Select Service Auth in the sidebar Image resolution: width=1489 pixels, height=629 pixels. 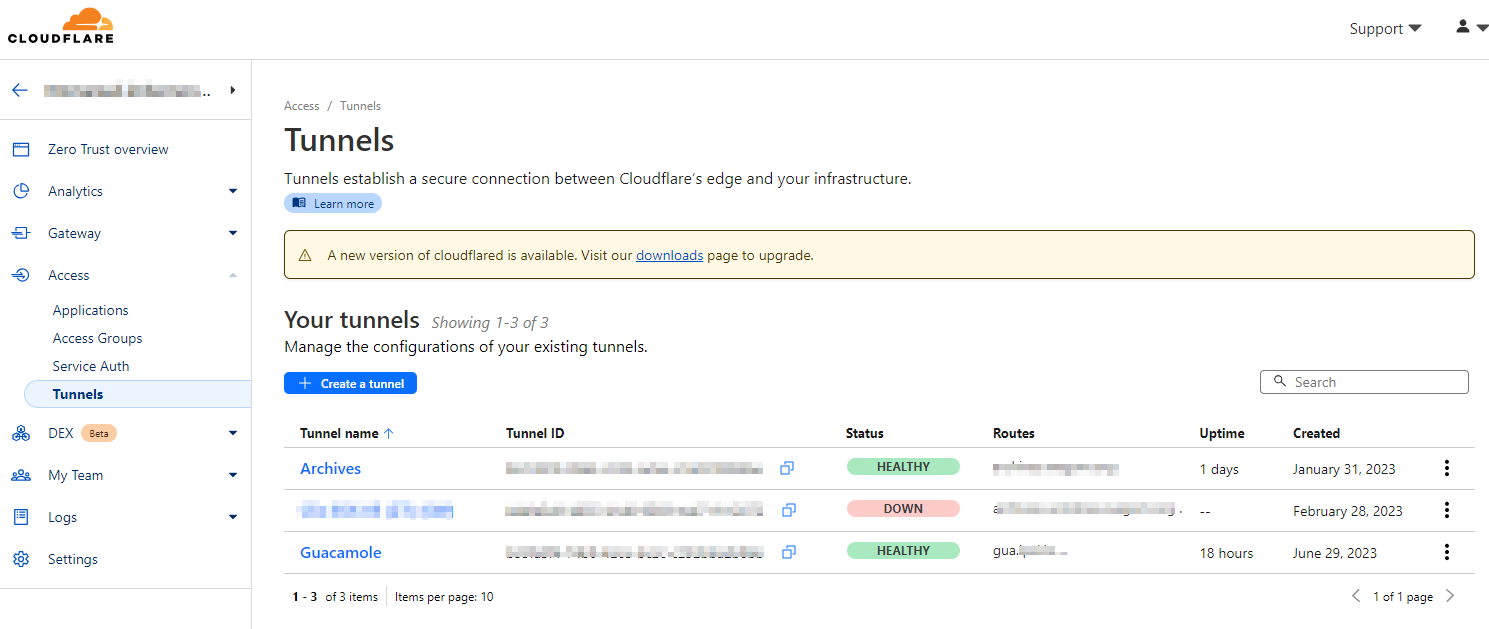pyautogui.click(x=91, y=366)
